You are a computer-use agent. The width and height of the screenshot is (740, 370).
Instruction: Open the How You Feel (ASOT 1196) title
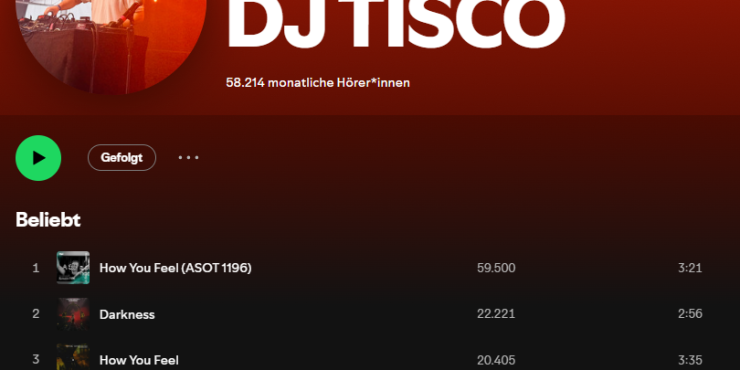[x=176, y=268]
